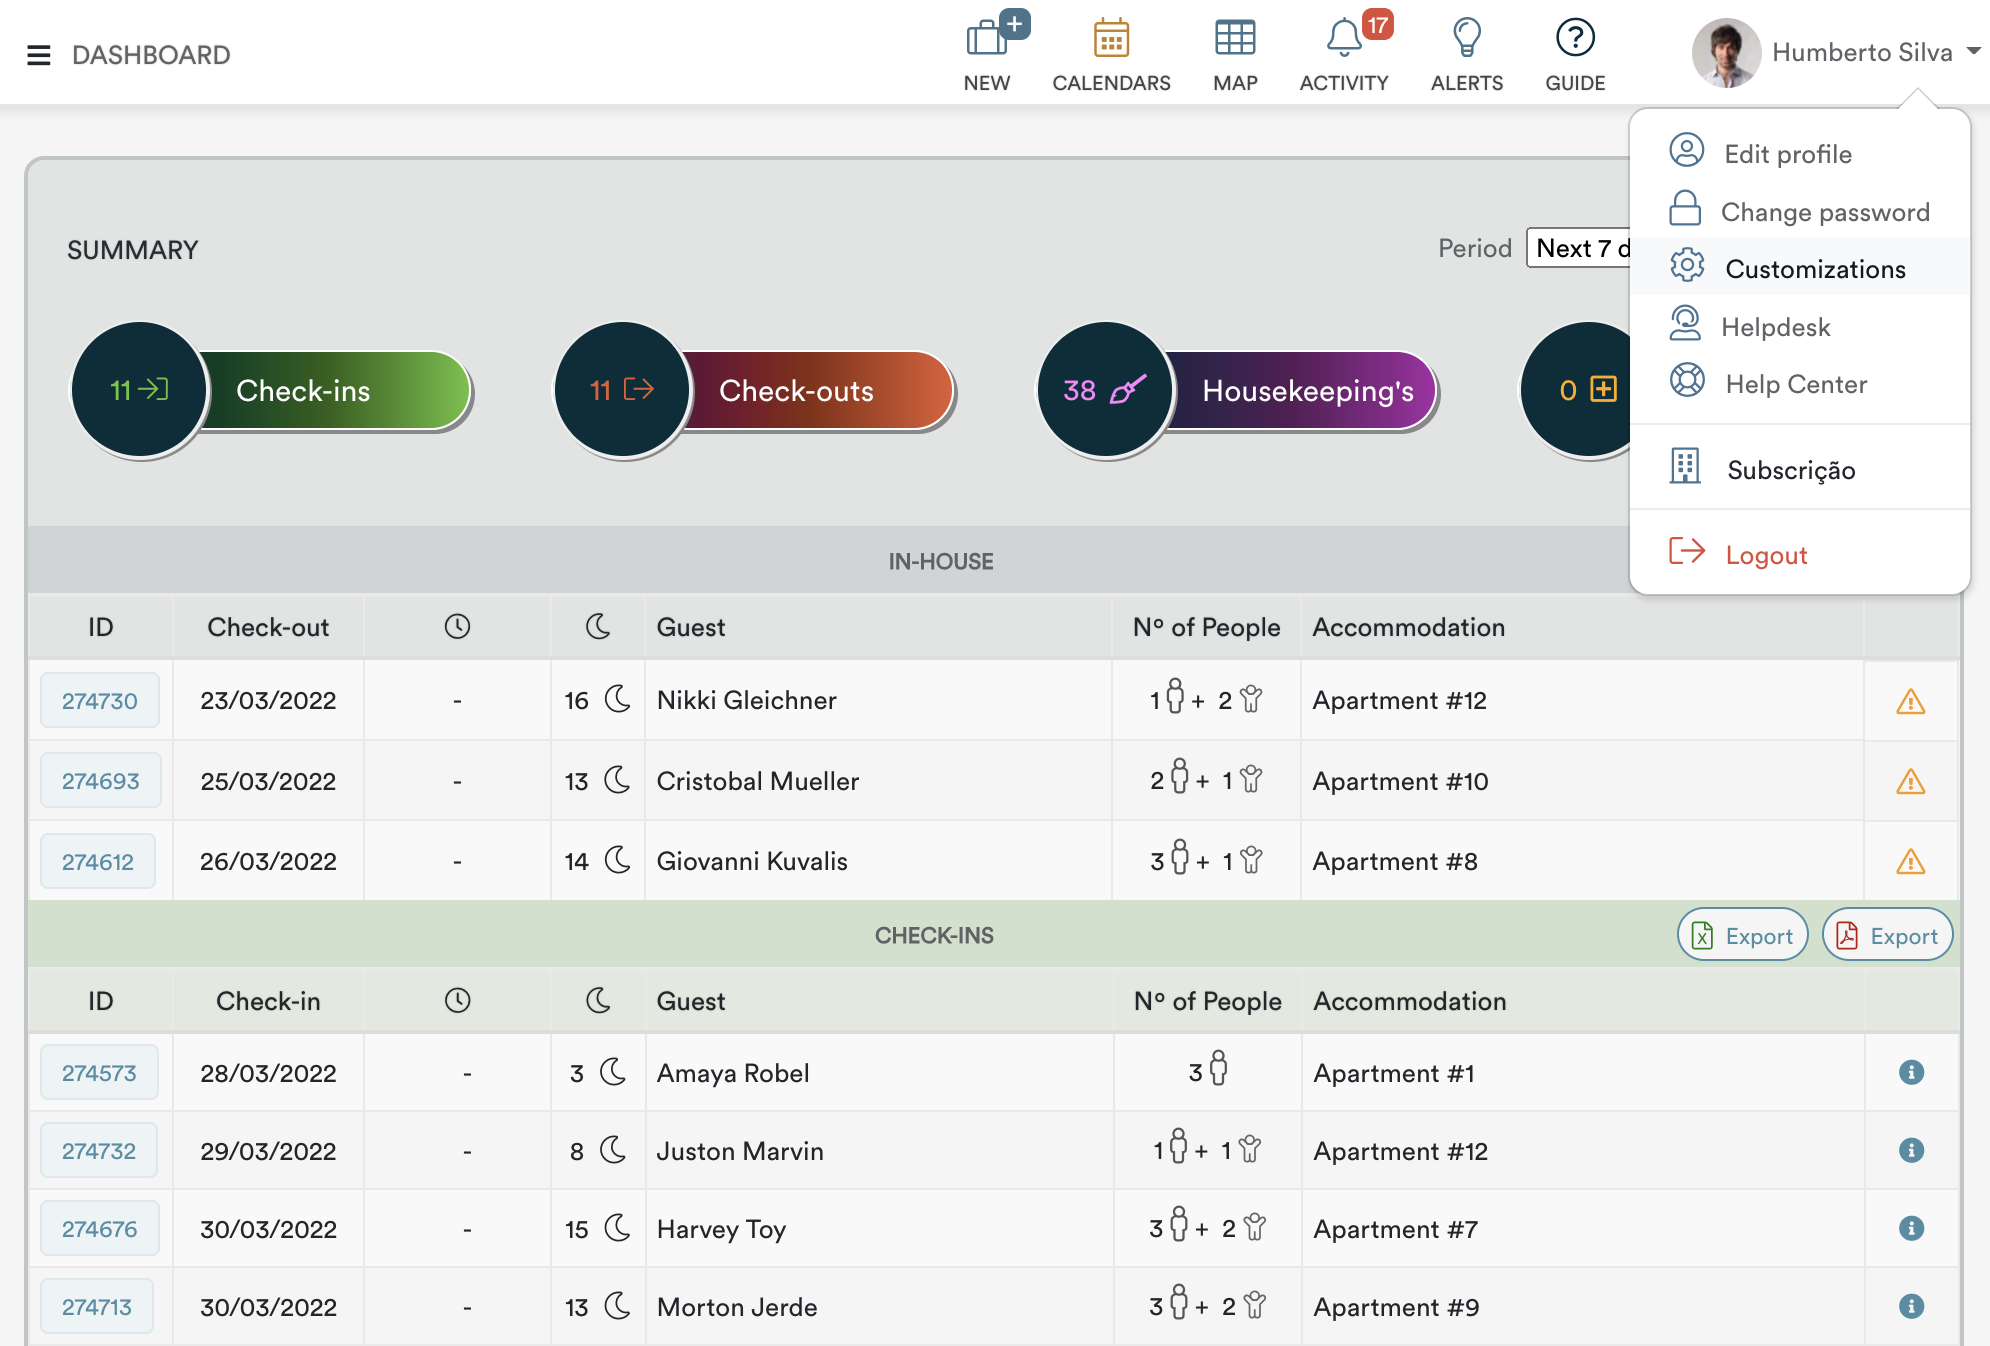The image size is (1990, 1346).
Task: Open reservation 274730
Action: click(100, 700)
